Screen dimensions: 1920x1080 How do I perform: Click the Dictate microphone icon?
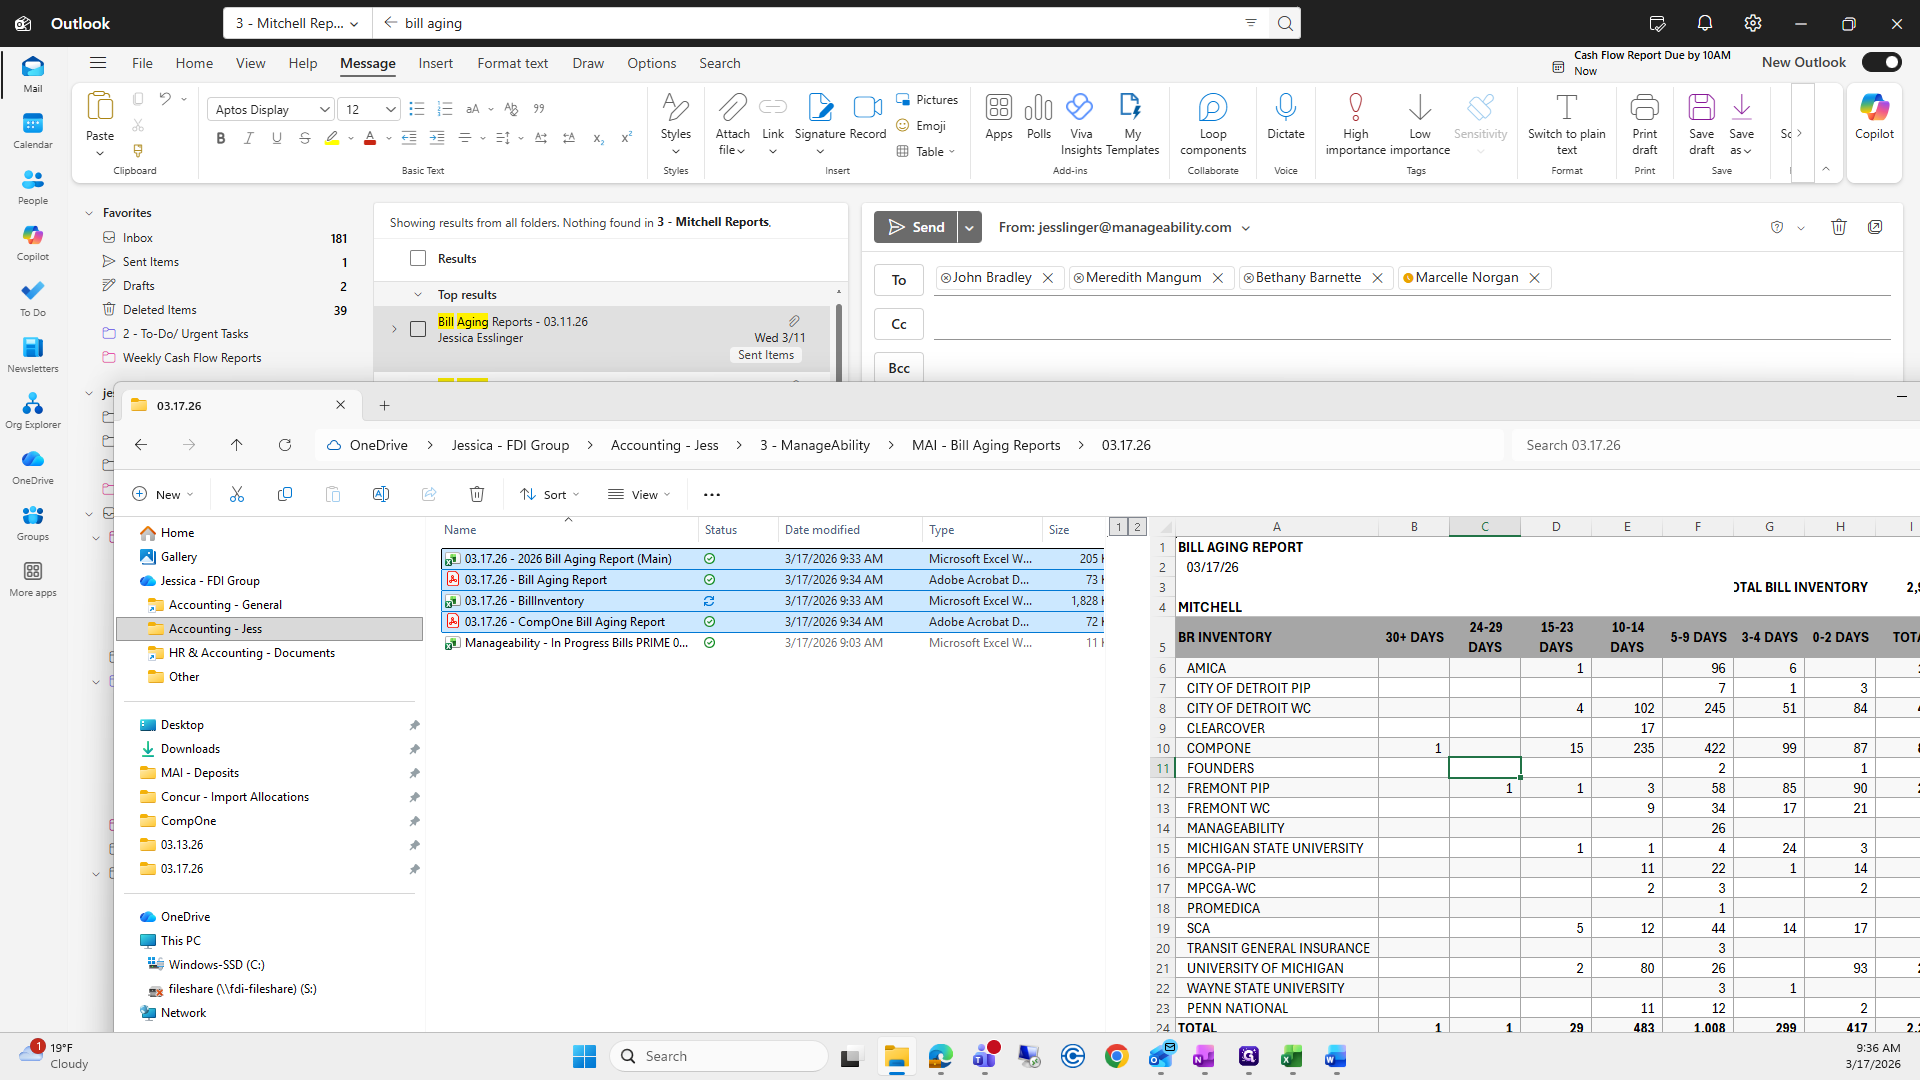click(x=1285, y=108)
